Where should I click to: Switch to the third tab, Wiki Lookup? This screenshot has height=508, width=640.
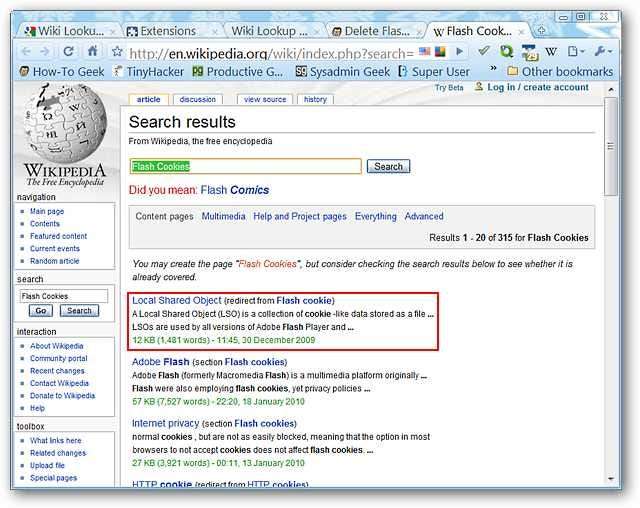tap(270, 31)
